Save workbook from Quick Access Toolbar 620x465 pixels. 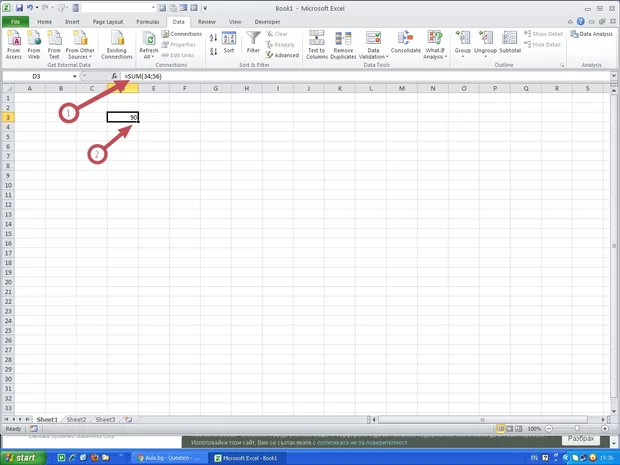pos(19,8)
